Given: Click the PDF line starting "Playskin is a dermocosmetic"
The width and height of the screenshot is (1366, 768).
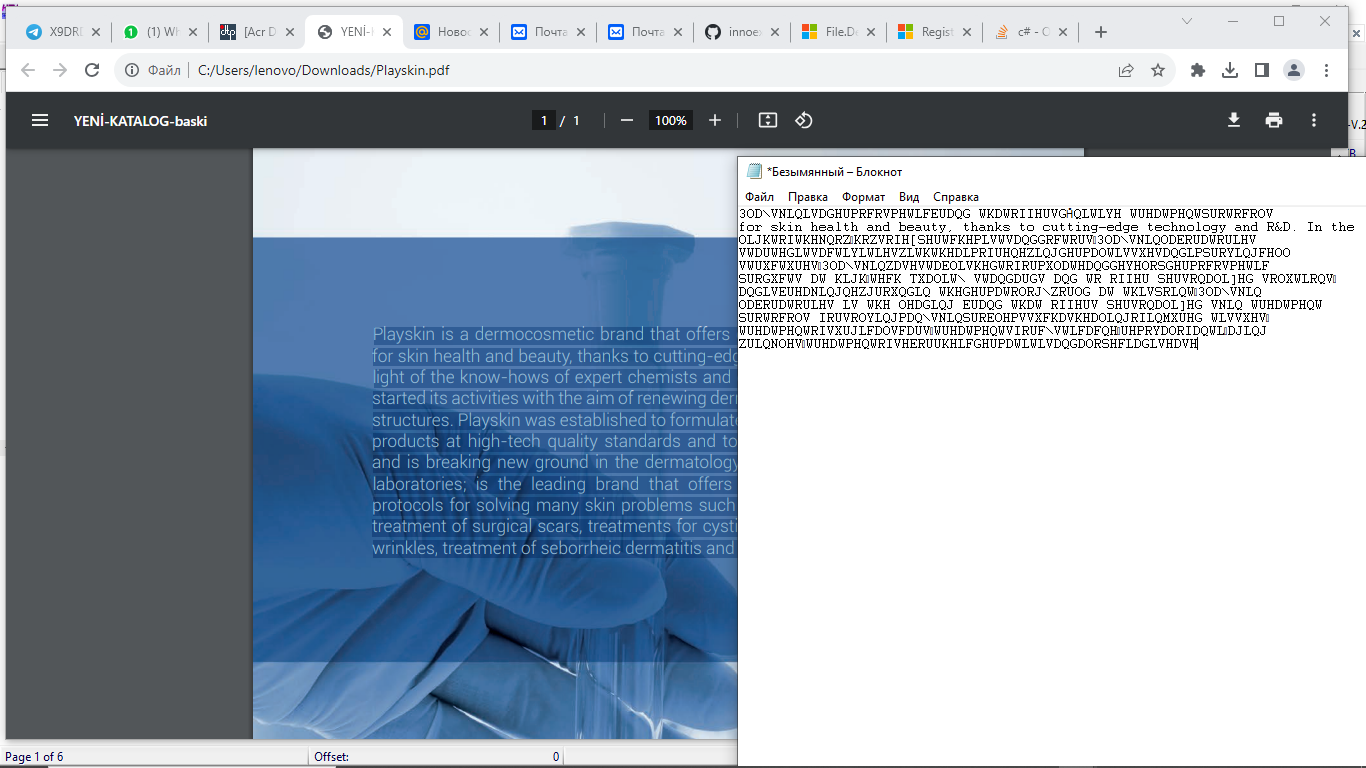Looking at the screenshot, I should 555,334.
